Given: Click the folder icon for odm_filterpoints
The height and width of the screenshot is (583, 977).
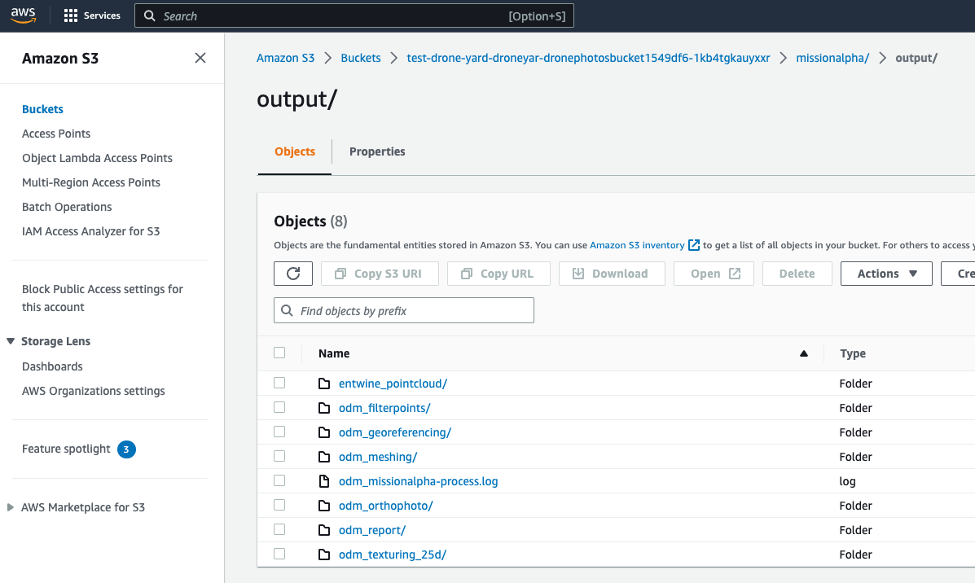Looking at the screenshot, I should point(324,408).
